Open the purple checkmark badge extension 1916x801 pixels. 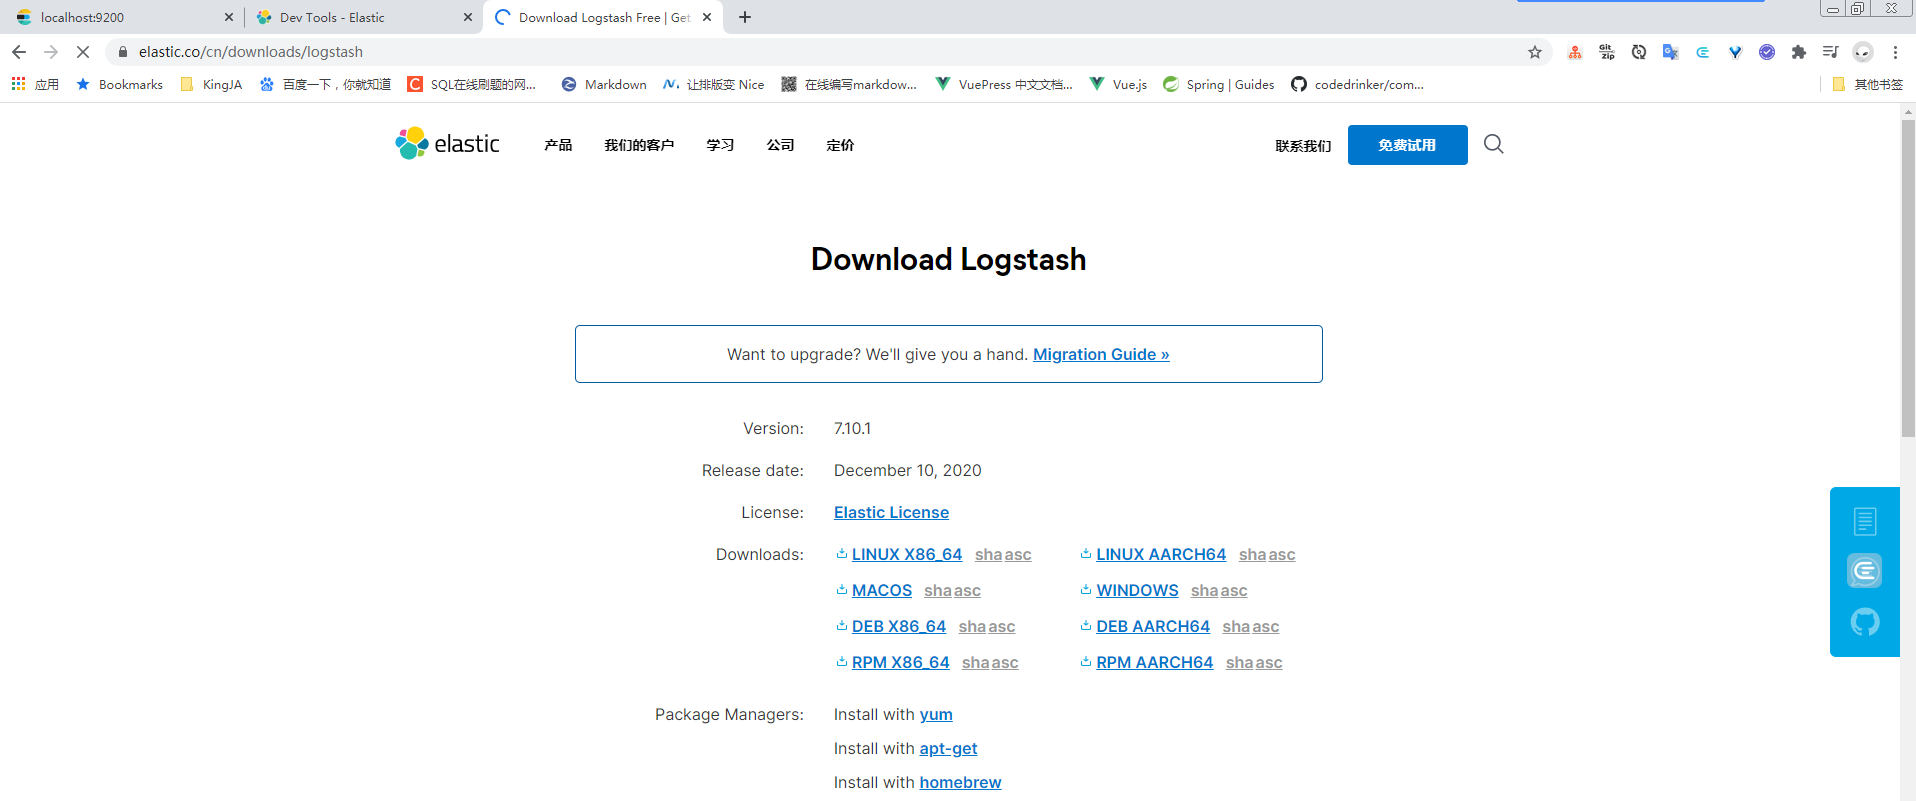(x=1767, y=52)
